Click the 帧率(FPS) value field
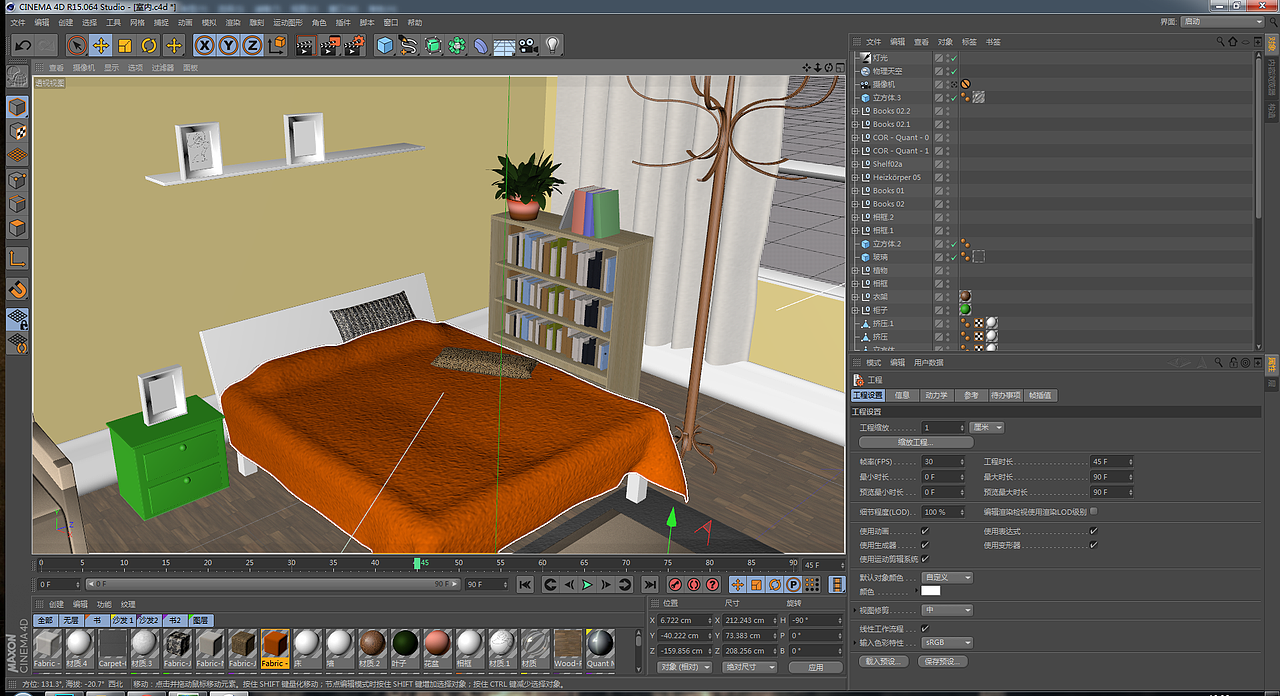 tap(943, 462)
